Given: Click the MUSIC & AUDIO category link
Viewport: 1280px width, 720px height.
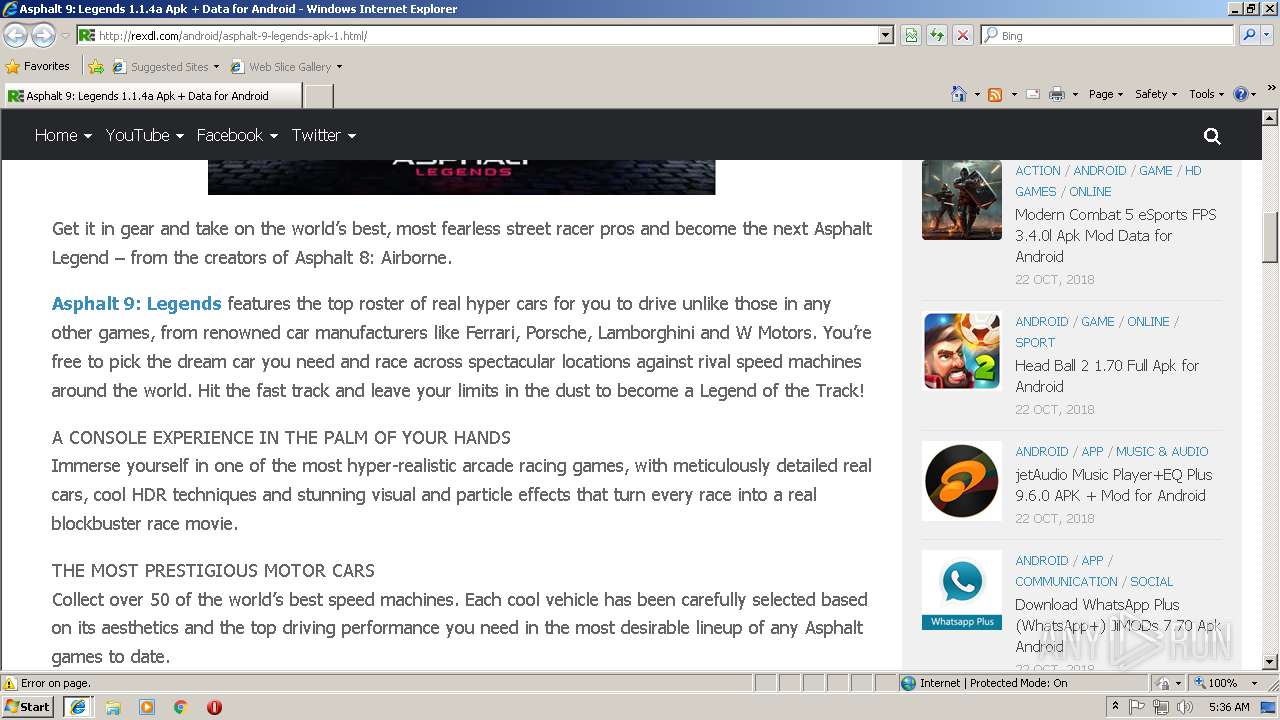Looking at the screenshot, I should point(1162,451).
